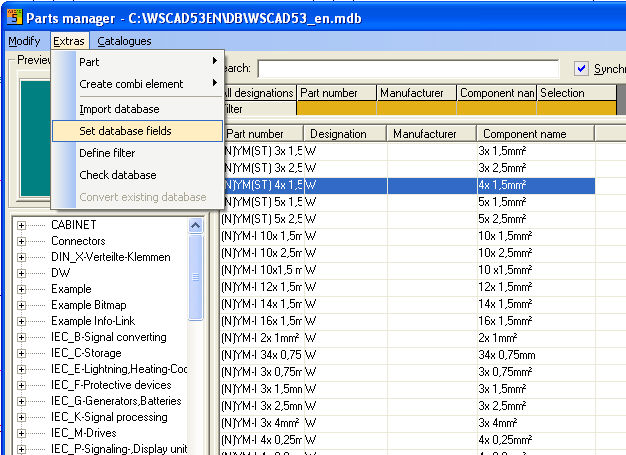Expand the CABINET tree node

pos(22,226)
